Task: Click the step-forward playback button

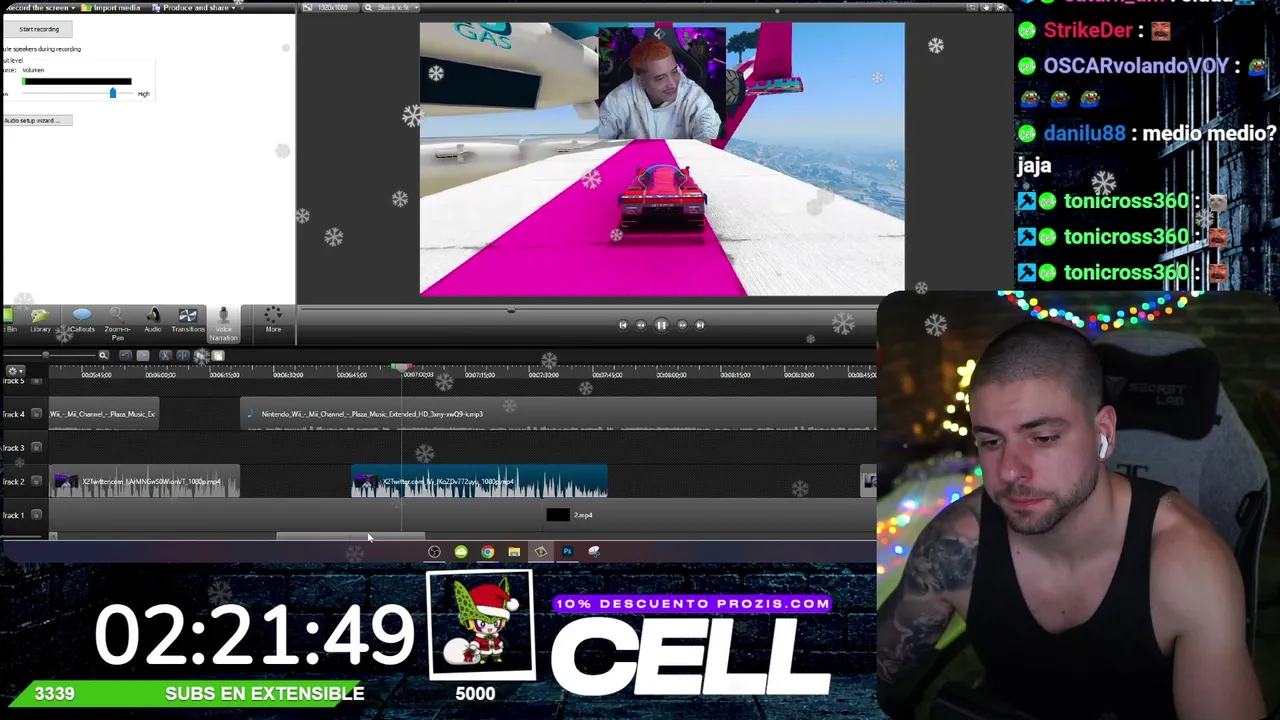Action: pyautogui.click(x=682, y=325)
